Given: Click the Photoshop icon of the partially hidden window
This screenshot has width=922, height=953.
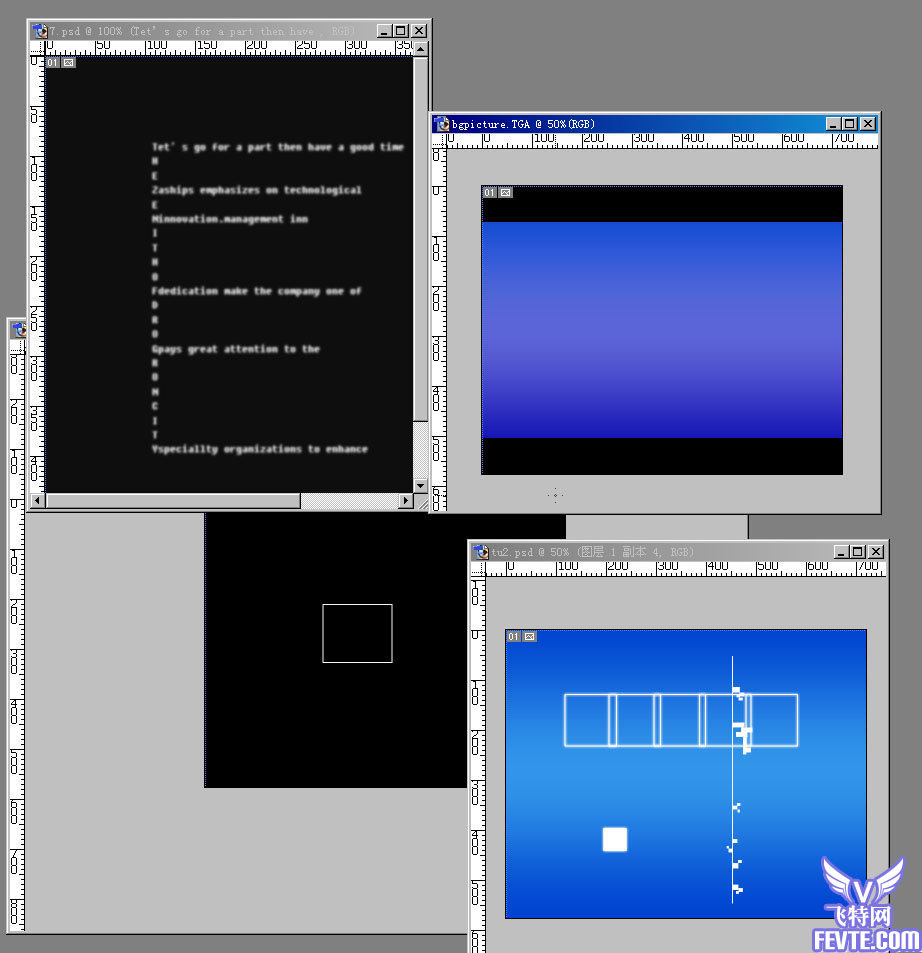Looking at the screenshot, I should [19, 329].
